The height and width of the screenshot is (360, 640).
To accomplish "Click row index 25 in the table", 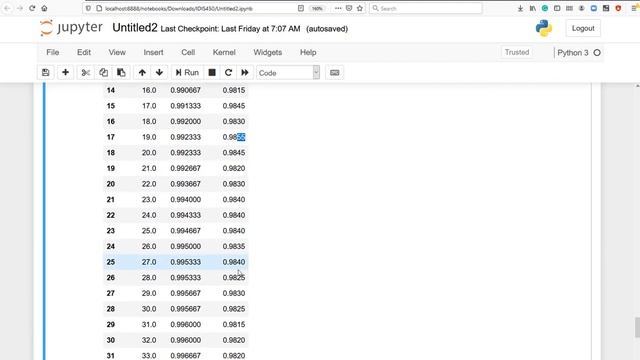I will tap(111, 262).
